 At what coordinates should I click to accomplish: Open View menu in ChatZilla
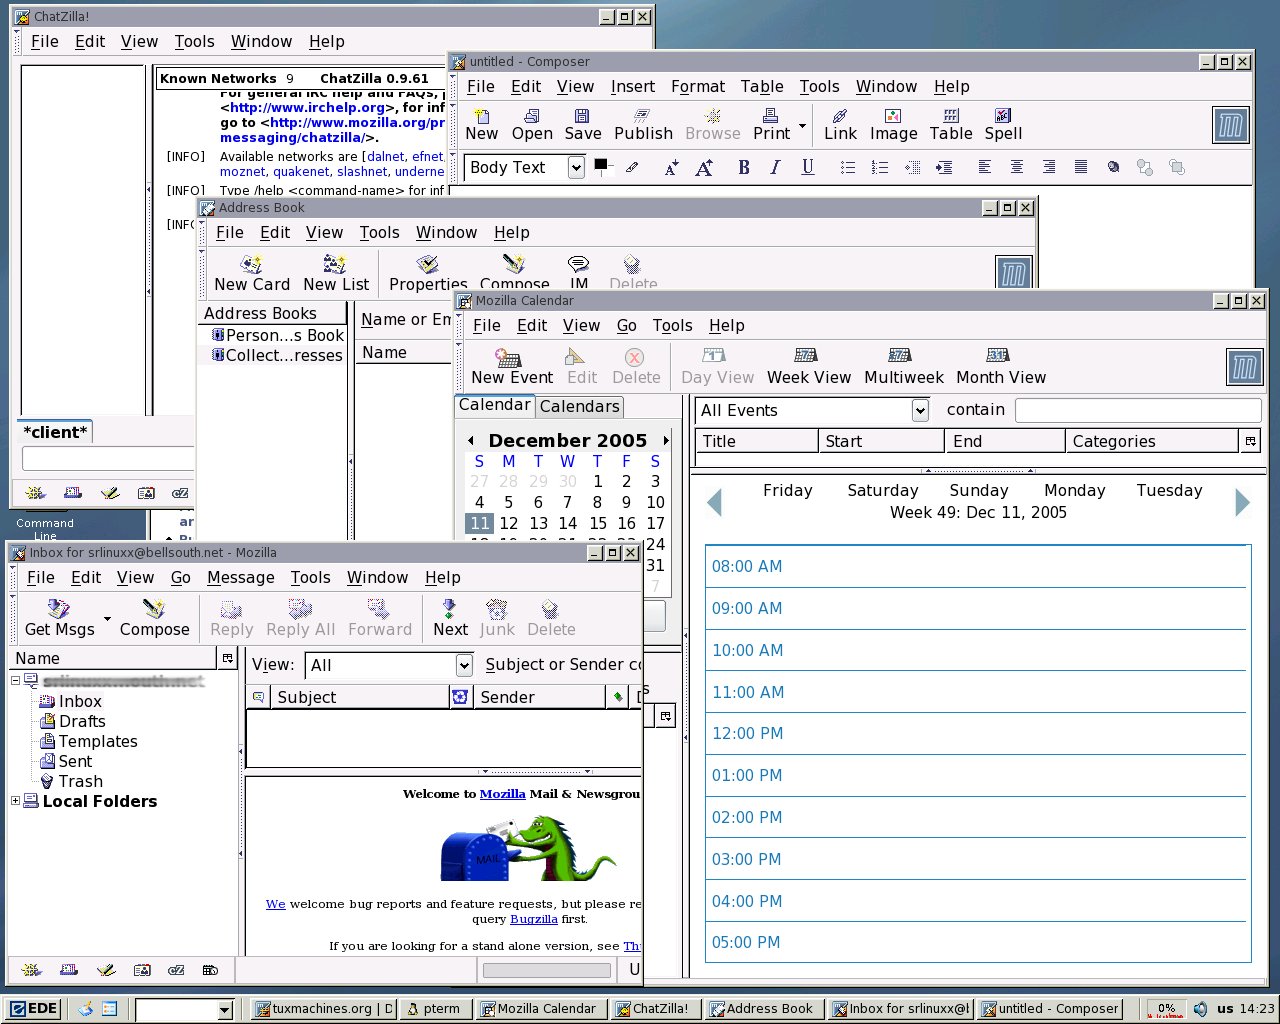tap(139, 41)
